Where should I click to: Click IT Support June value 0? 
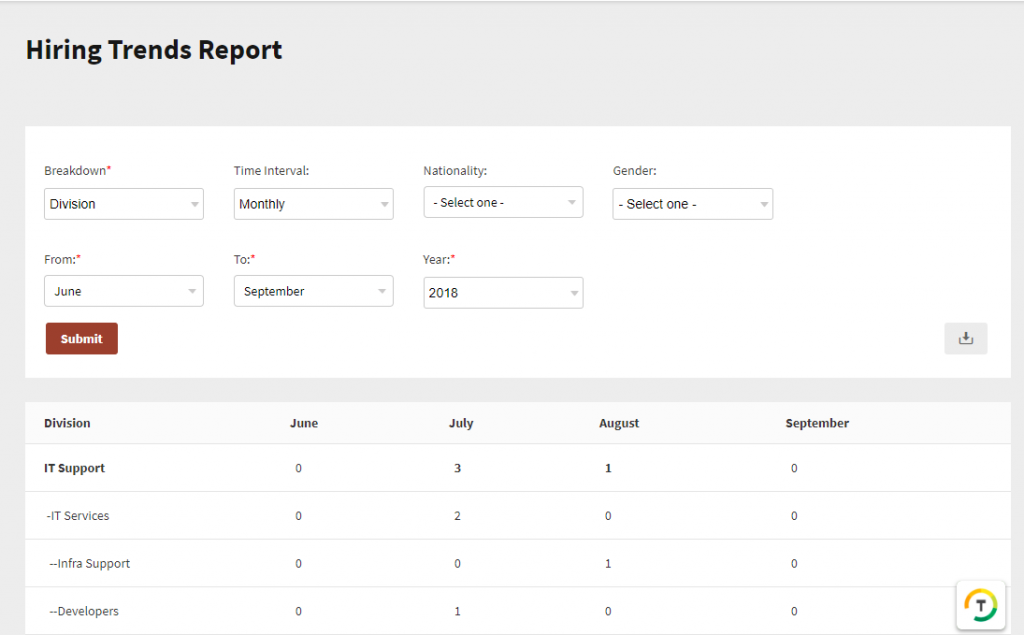pos(298,468)
